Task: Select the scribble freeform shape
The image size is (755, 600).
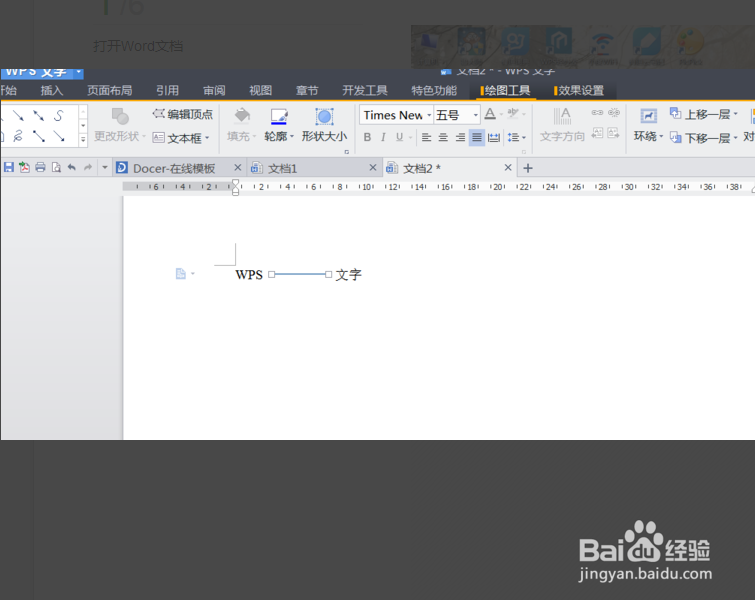Action: 18,136
